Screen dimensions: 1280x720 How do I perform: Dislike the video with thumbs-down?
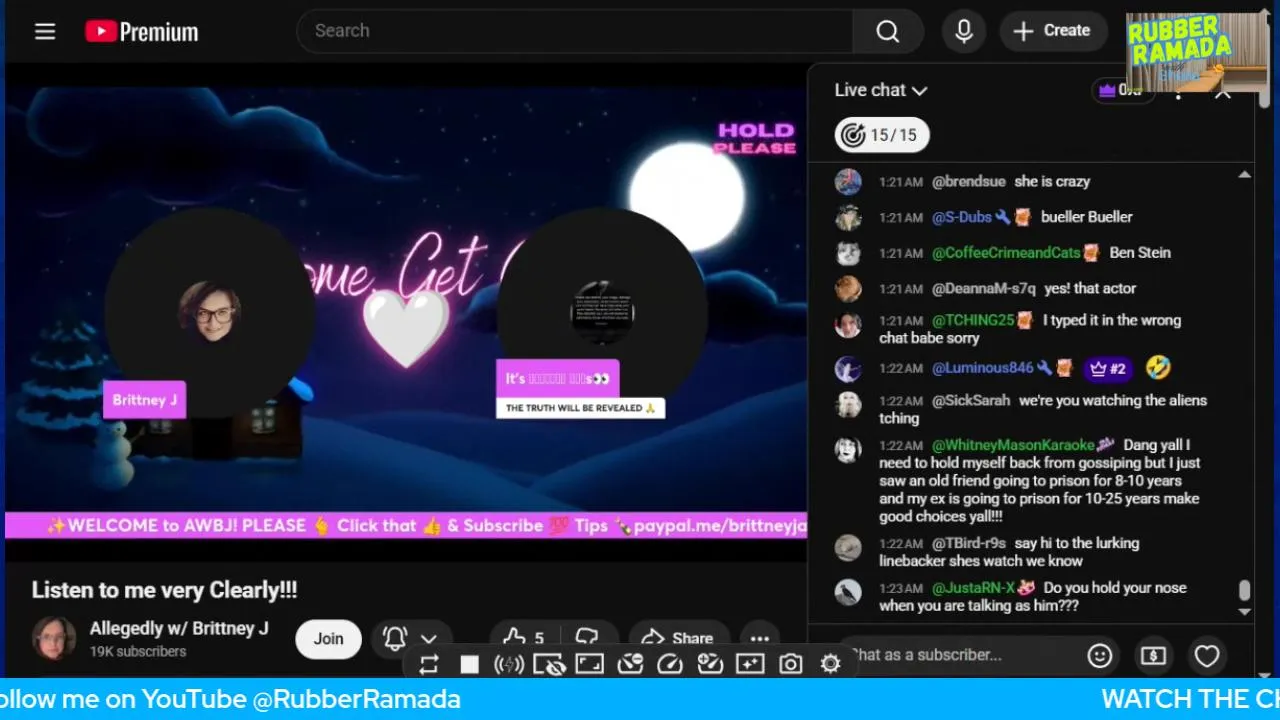(588, 638)
